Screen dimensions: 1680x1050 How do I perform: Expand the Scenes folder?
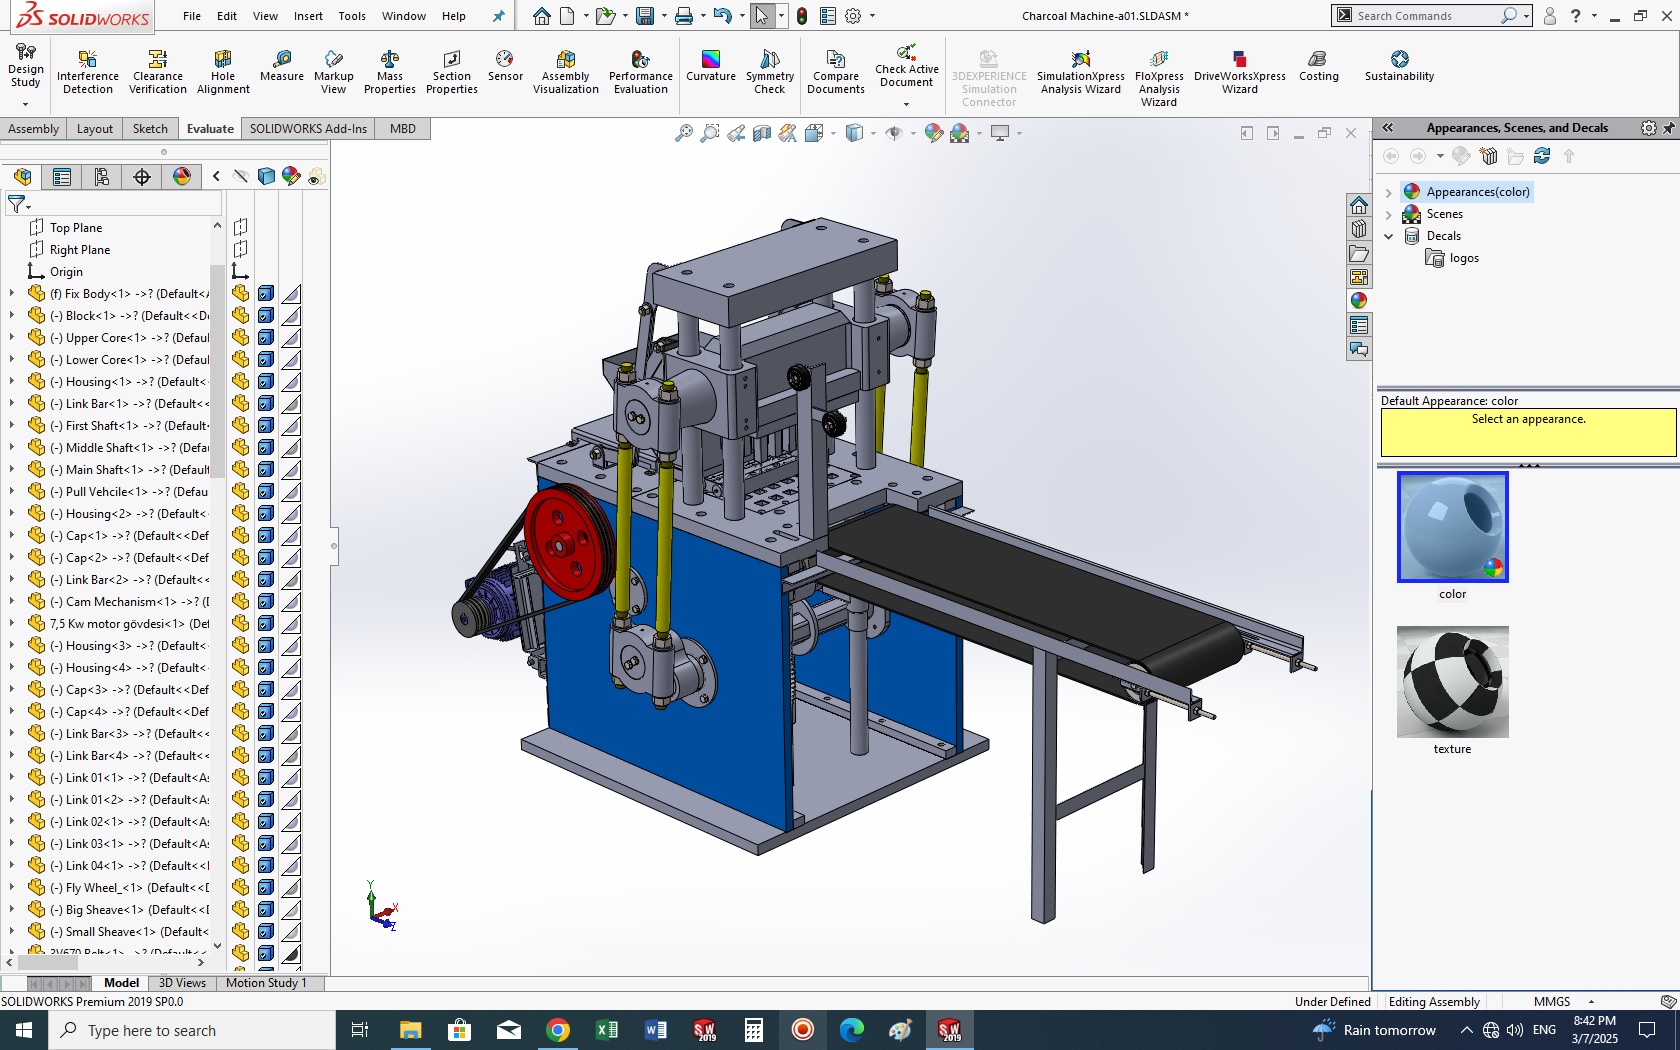coord(1388,214)
